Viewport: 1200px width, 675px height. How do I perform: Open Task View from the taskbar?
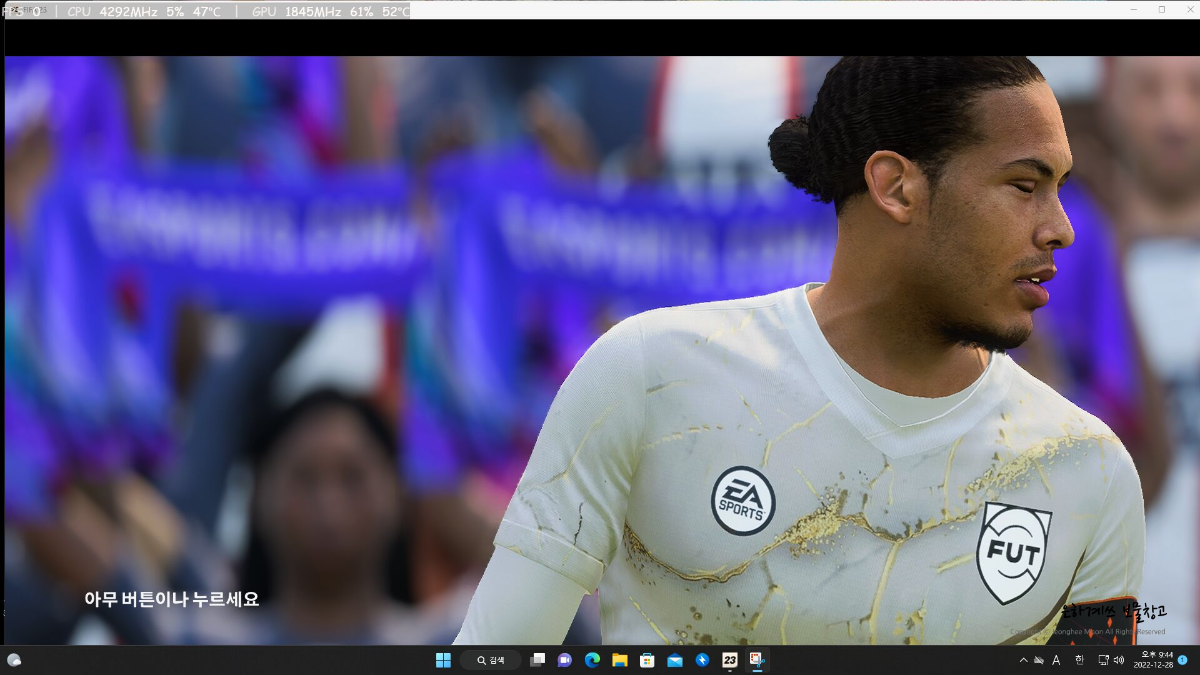[538, 660]
